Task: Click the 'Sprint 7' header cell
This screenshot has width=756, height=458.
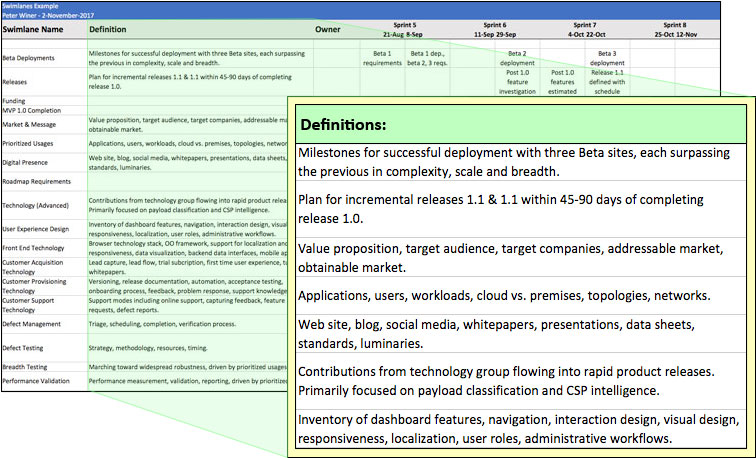Action: 585,29
